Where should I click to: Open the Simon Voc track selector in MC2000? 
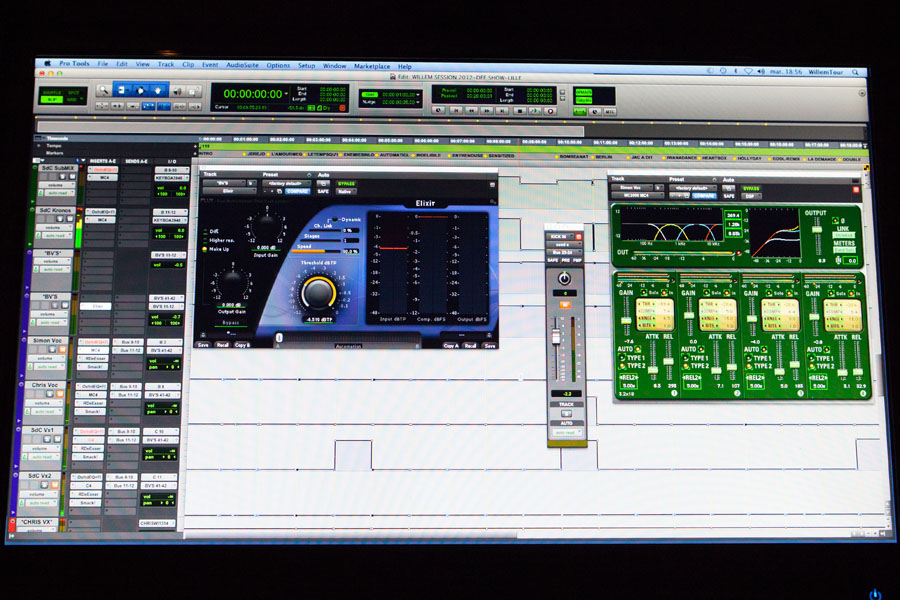click(632, 188)
